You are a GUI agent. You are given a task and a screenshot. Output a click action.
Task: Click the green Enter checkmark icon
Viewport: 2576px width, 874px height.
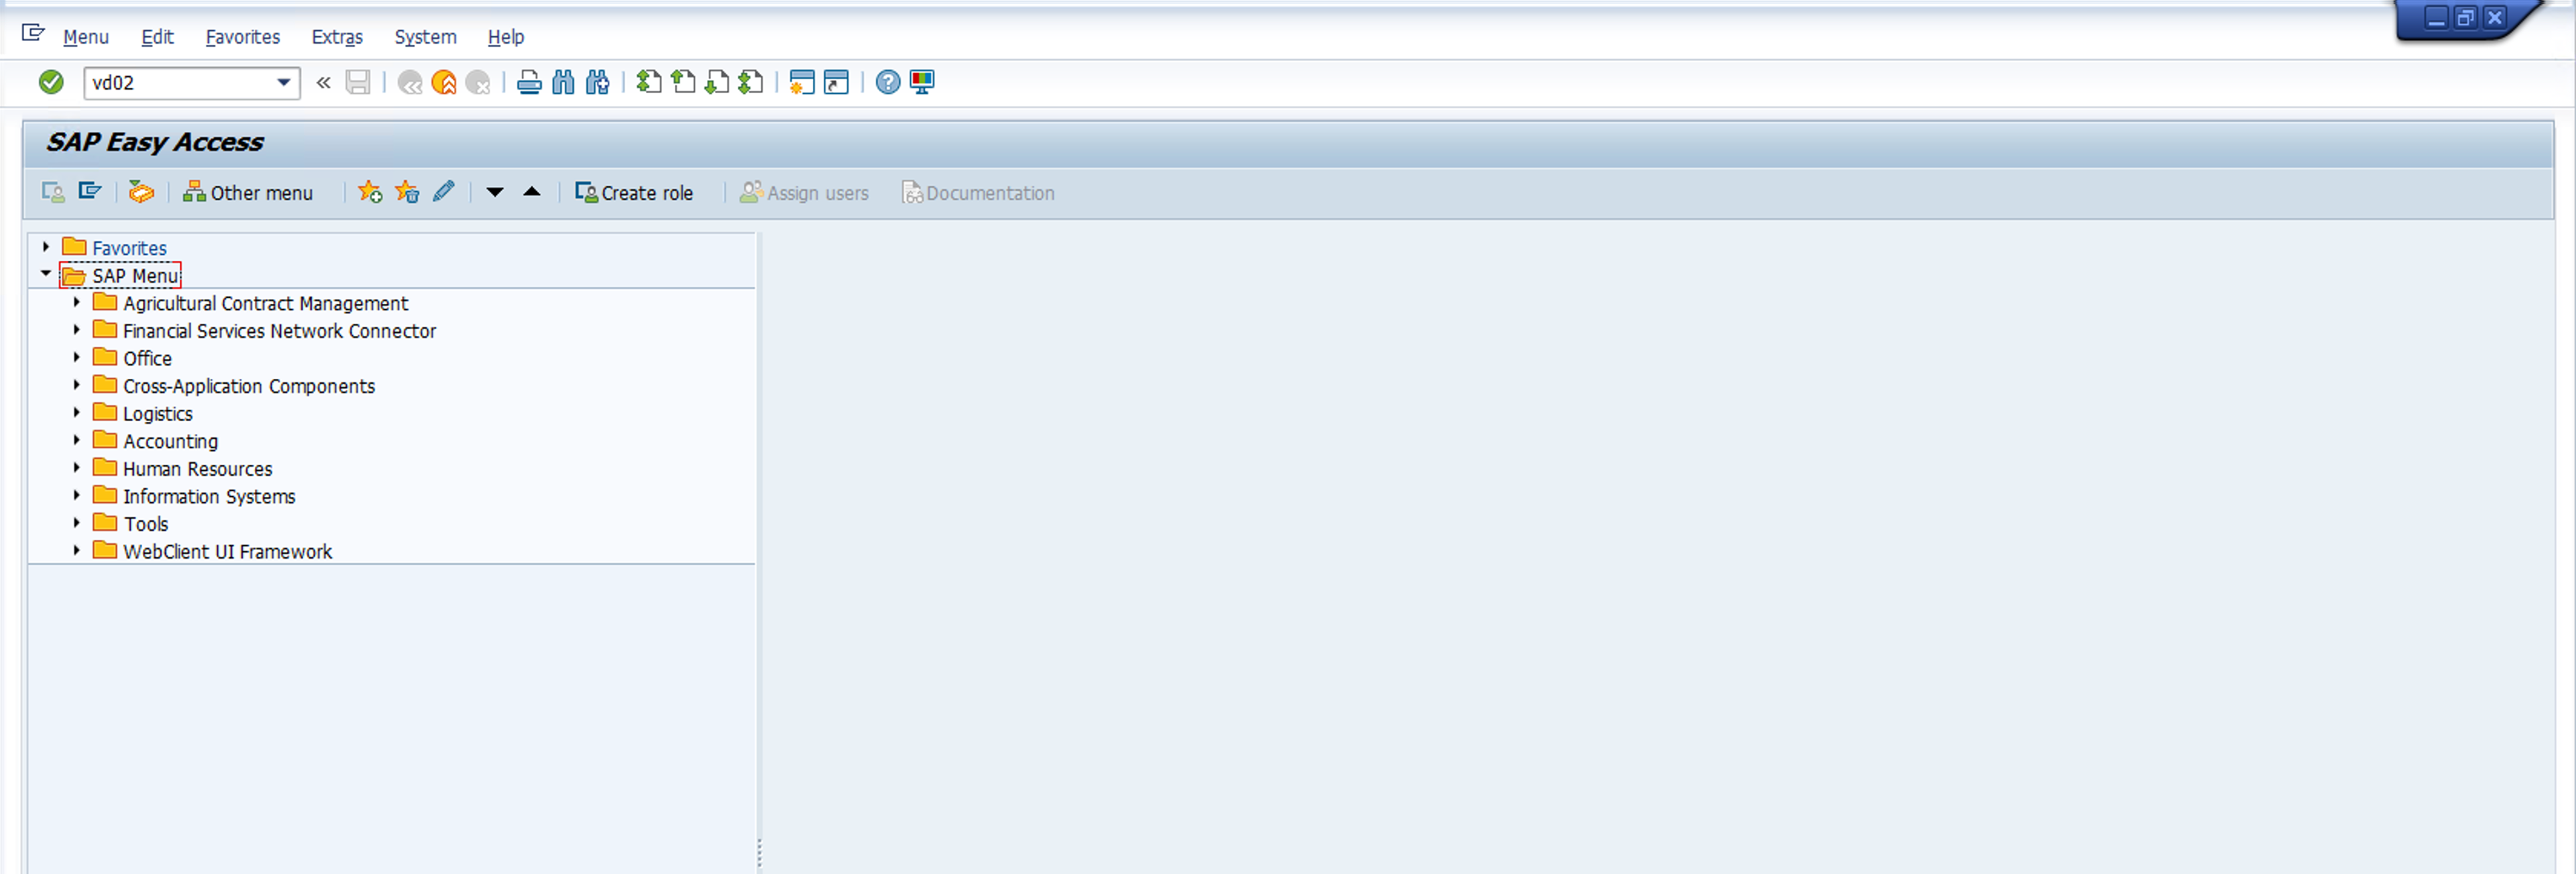click(x=51, y=82)
